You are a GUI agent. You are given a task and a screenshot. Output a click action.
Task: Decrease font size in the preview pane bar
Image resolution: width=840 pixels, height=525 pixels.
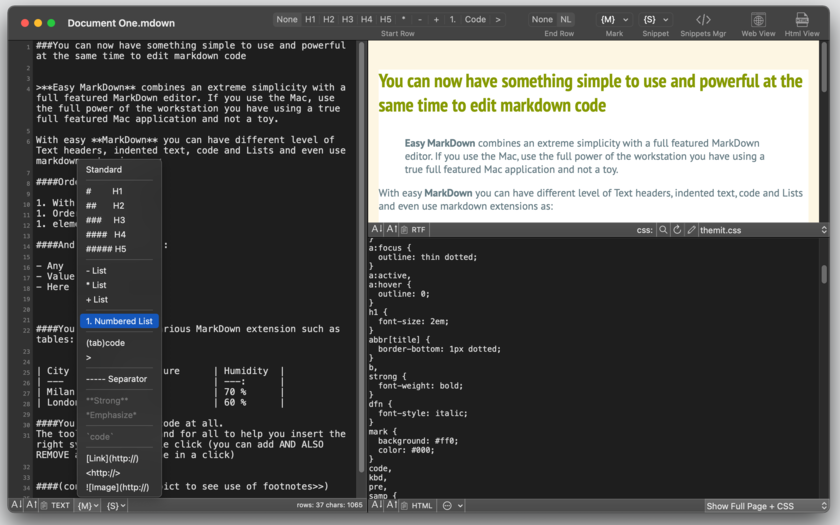[x=377, y=229]
